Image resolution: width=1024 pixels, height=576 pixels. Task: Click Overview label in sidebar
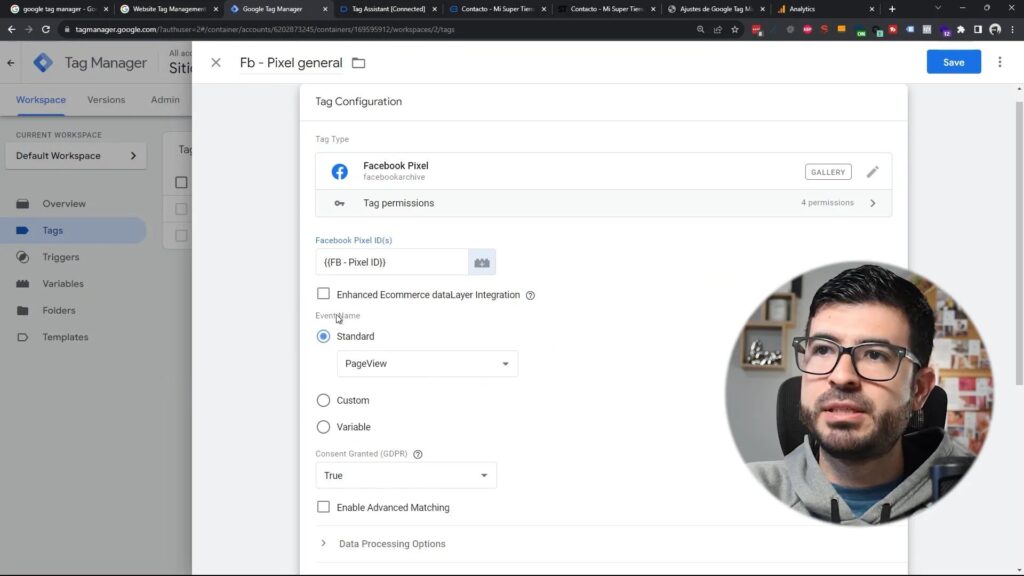(x=64, y=204)
